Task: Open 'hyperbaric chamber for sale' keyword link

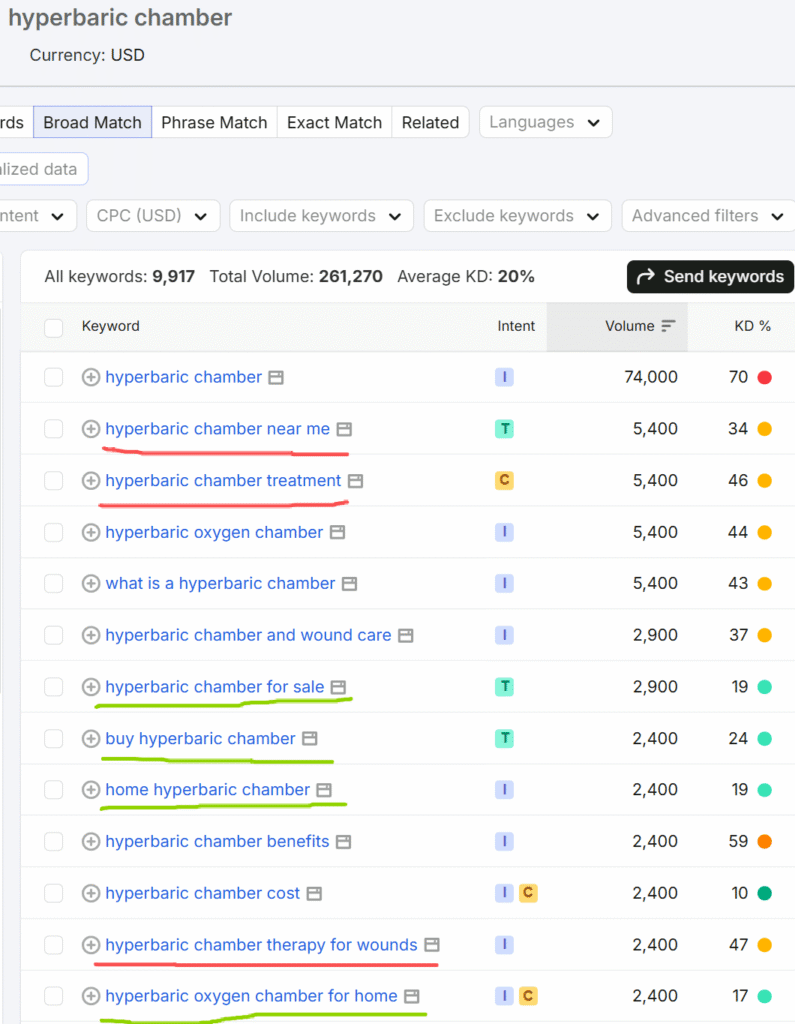Action: [215, 687]
